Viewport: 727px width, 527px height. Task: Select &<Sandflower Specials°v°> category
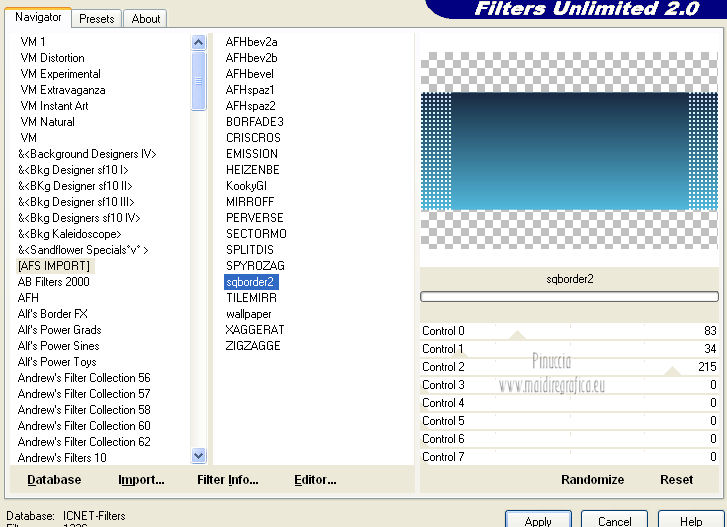pos(83,250)
